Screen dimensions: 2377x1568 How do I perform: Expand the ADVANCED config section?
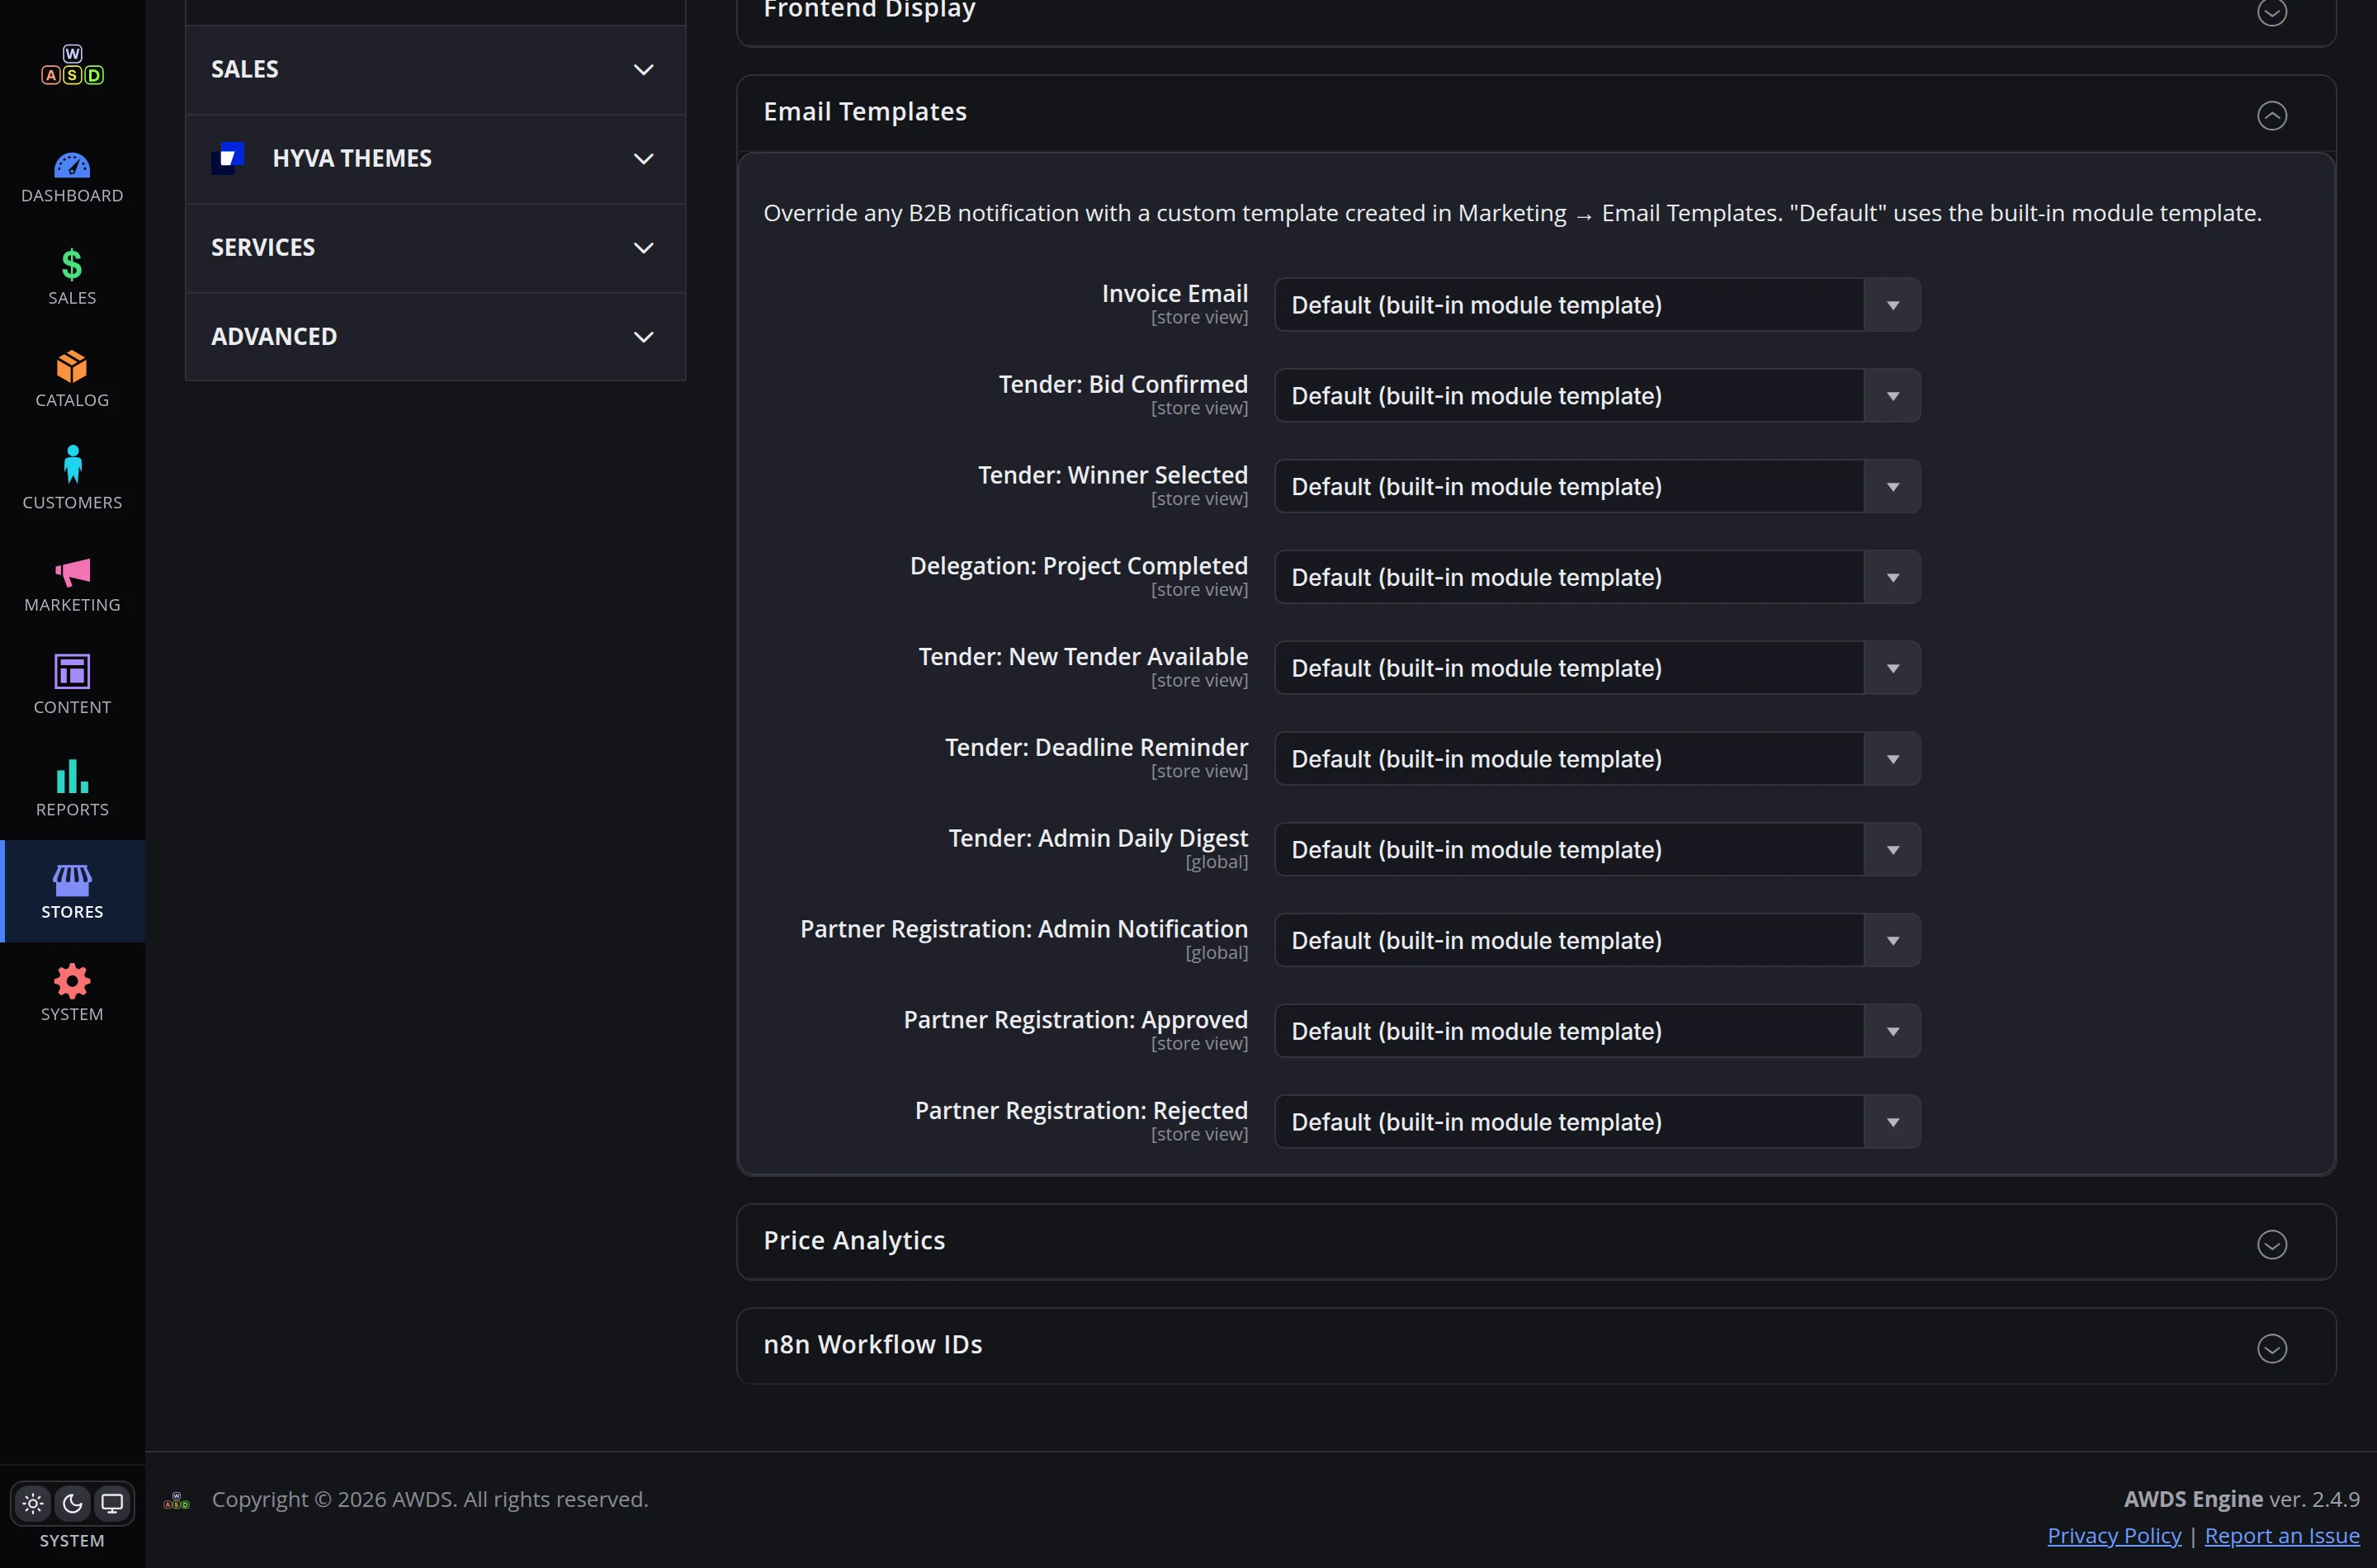[x=435, y=336]
